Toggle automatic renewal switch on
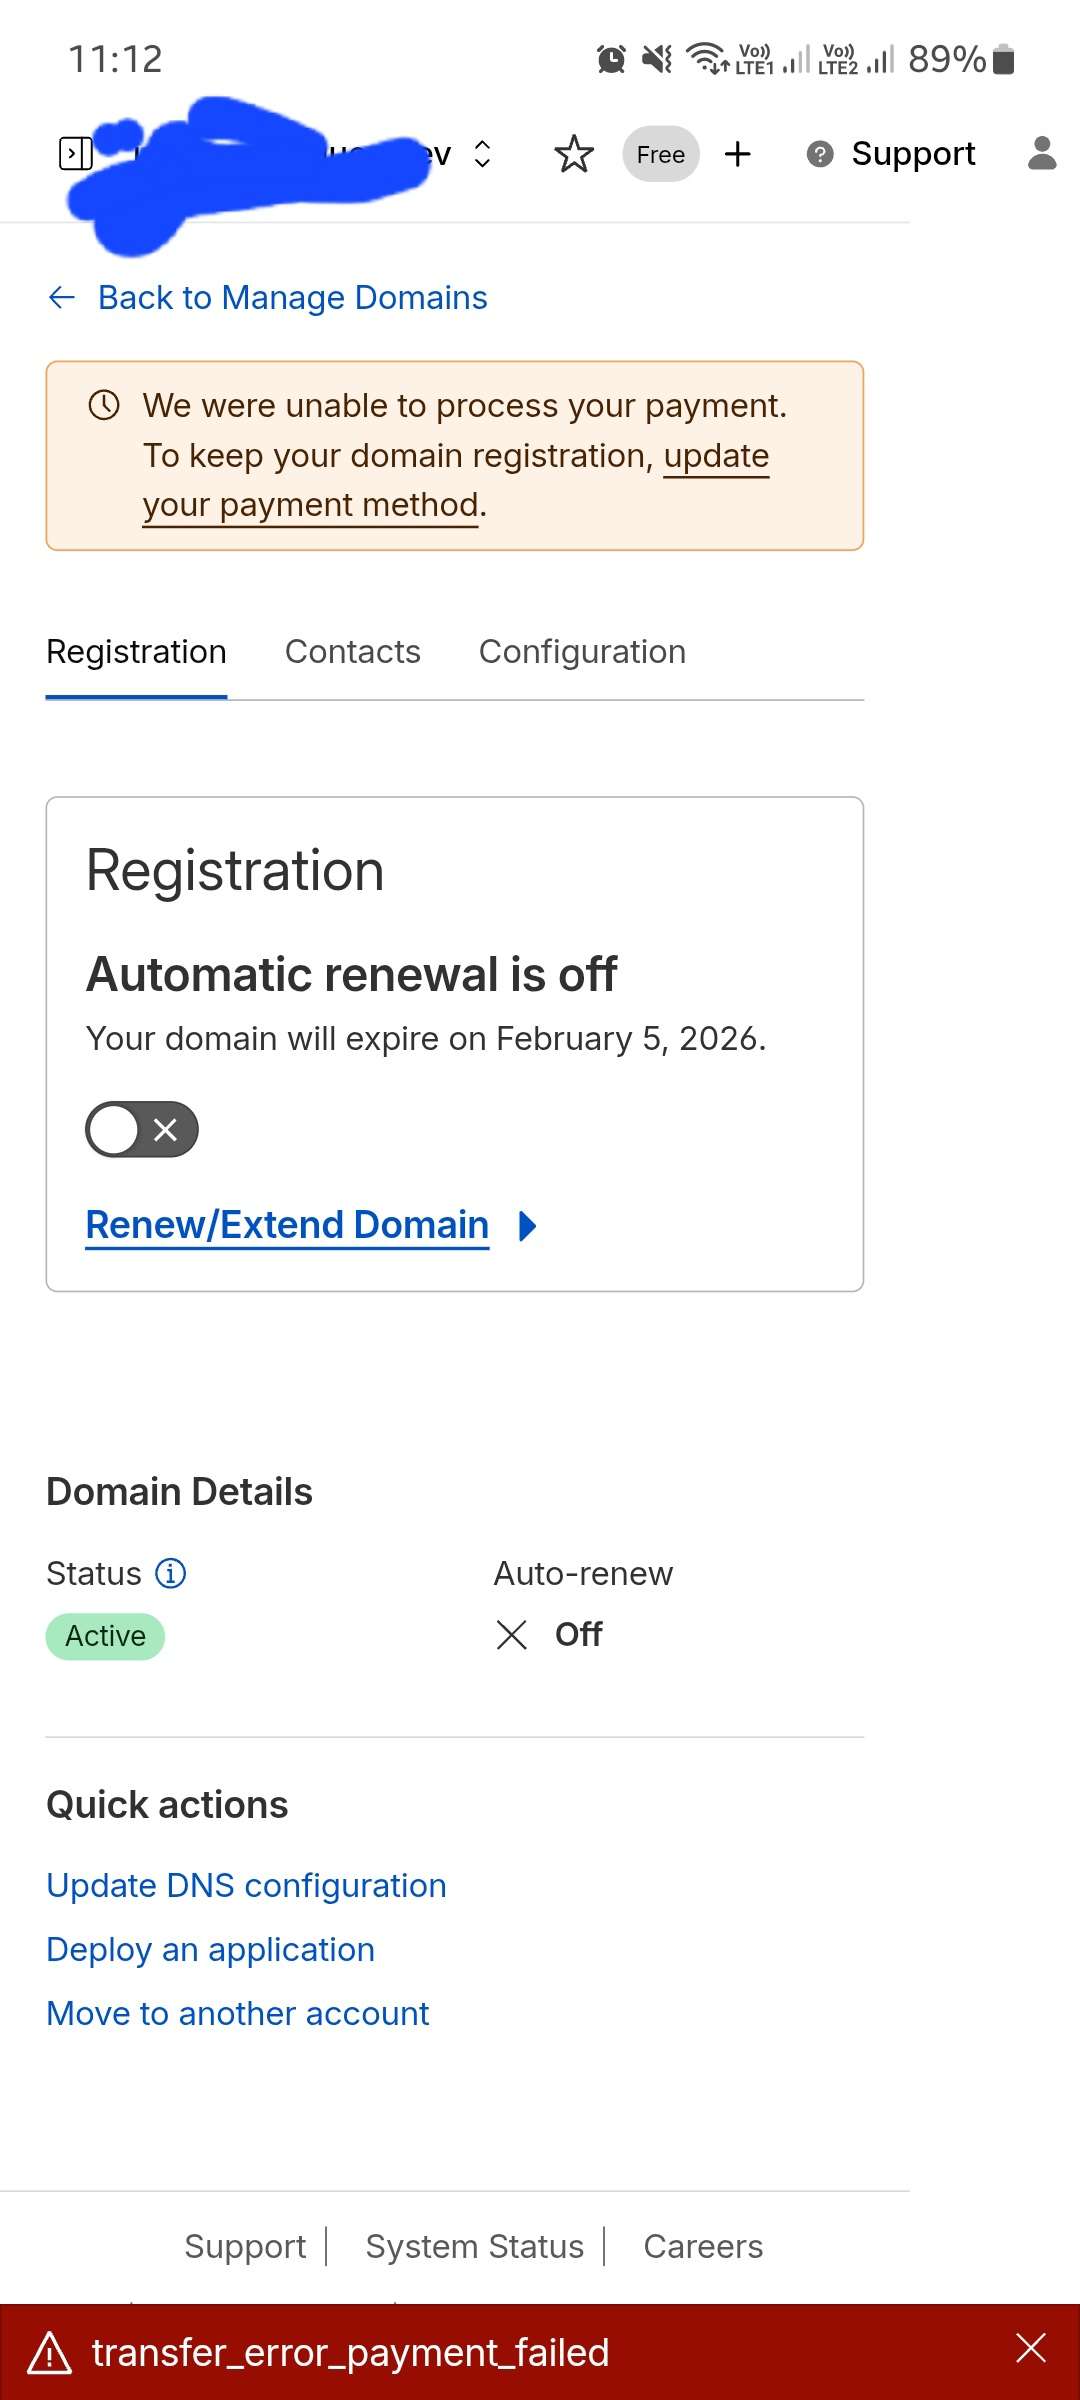This screenshot has width=1080, height=2400. click(142, 1130)
